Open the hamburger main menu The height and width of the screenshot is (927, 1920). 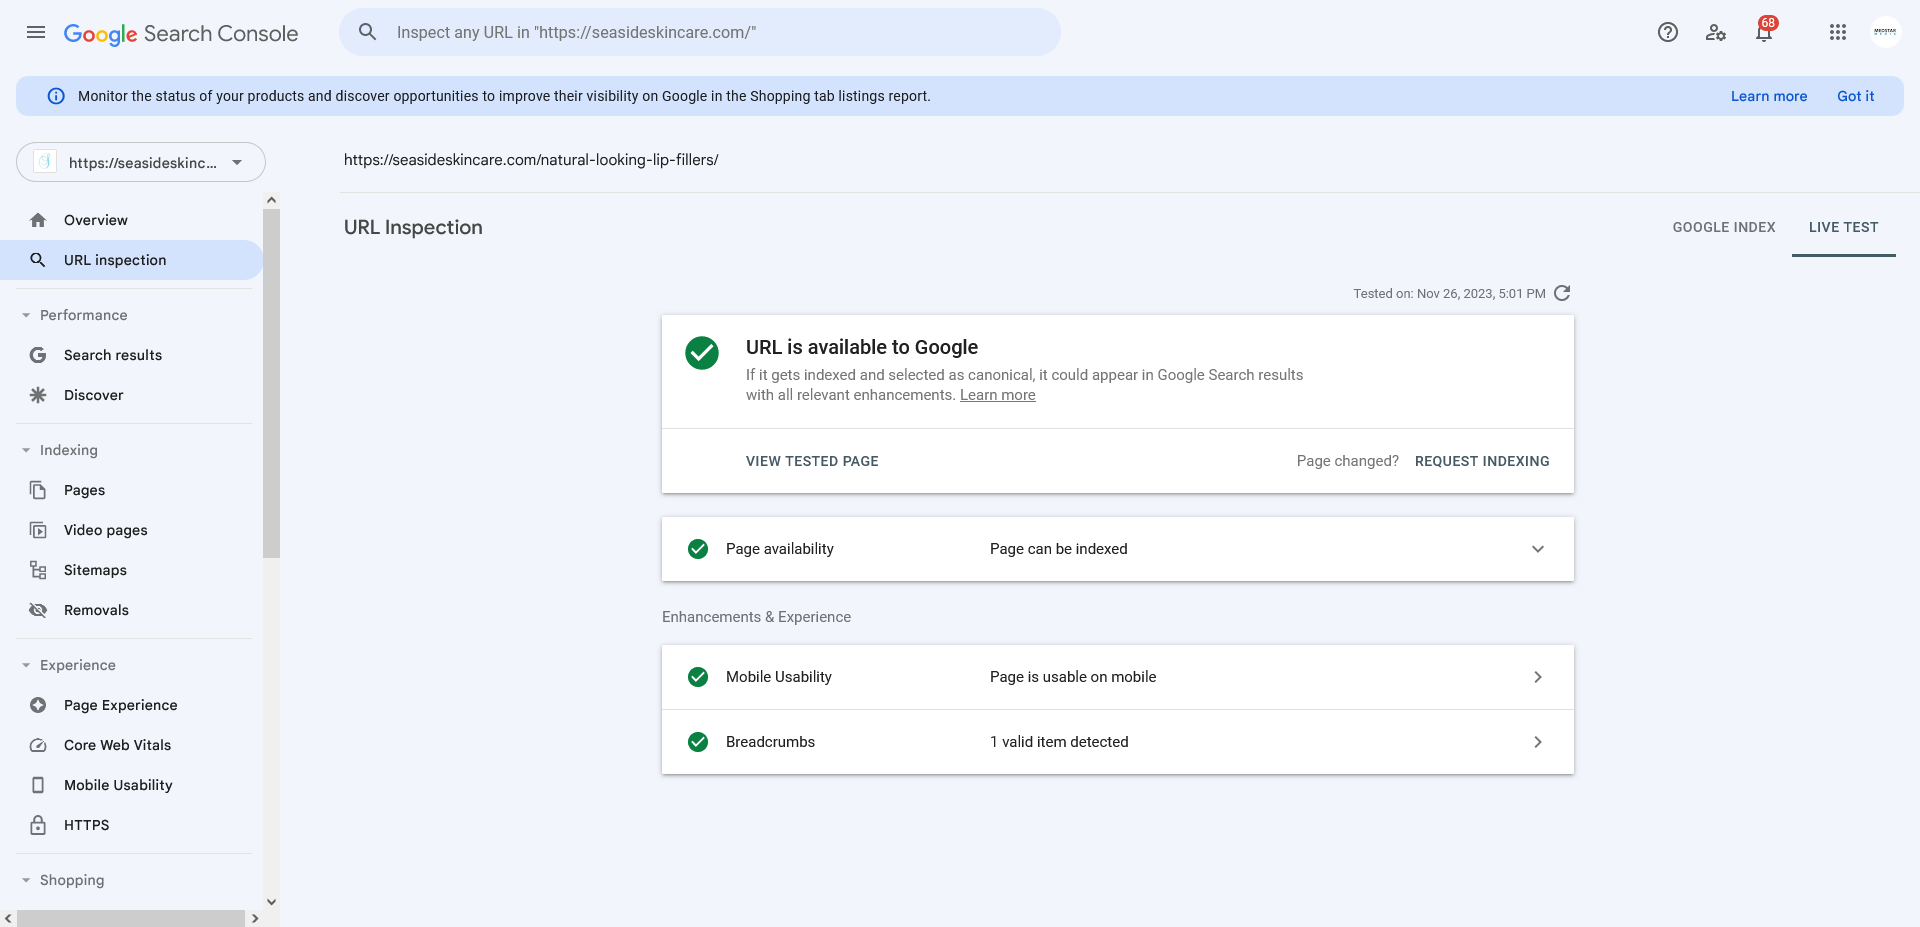pyautogui.click(x=36, y=32)
